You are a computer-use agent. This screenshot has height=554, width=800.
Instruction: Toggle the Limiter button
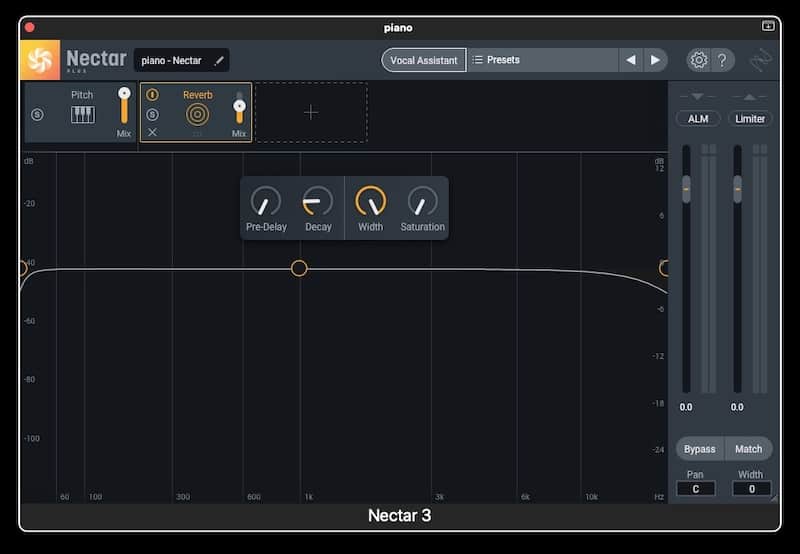pos(749,119)
